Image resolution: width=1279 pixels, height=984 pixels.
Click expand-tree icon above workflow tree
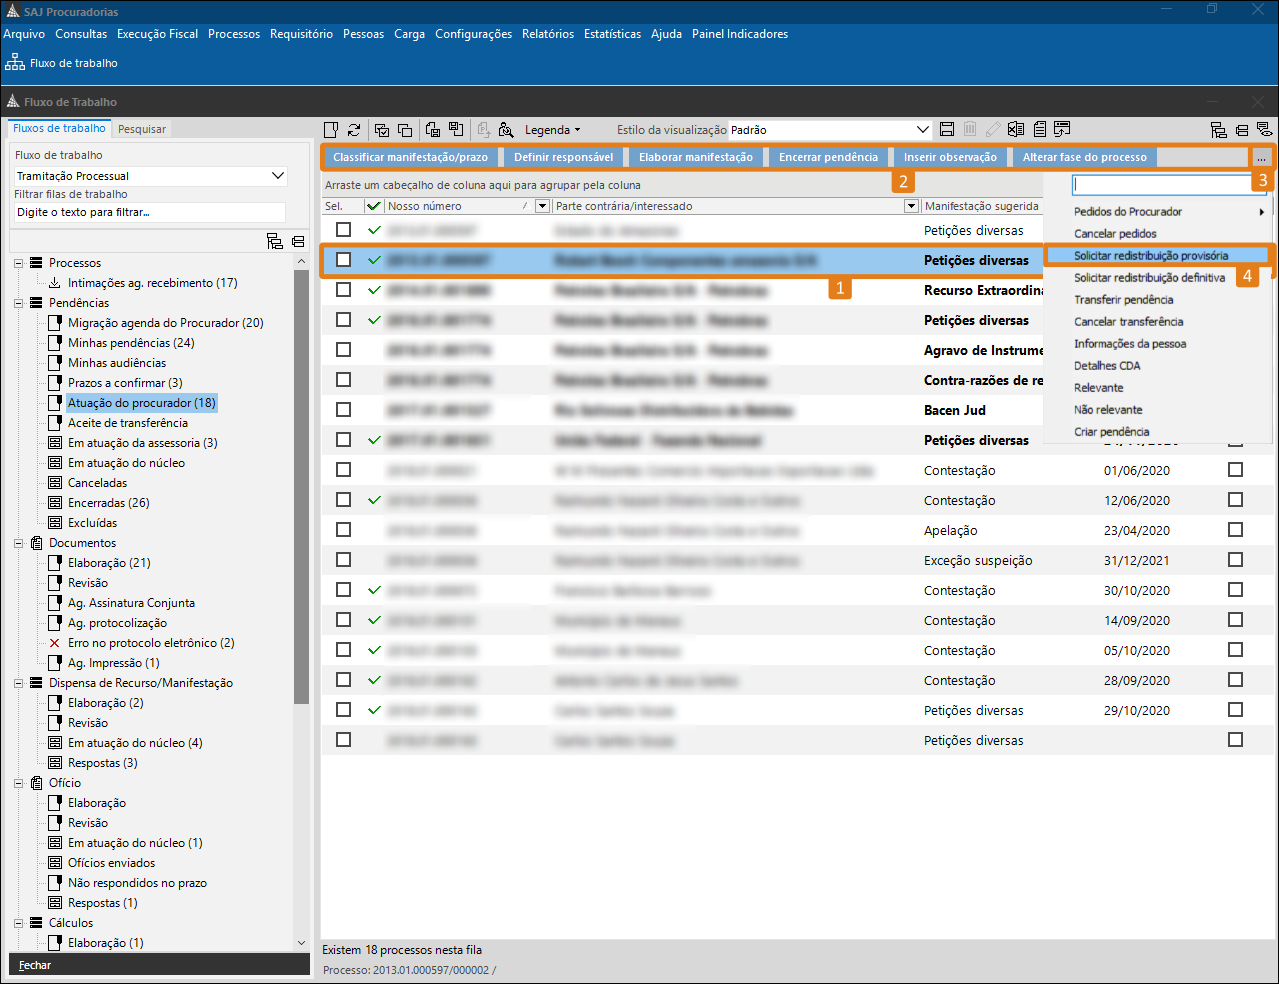[x=275, y=241]
